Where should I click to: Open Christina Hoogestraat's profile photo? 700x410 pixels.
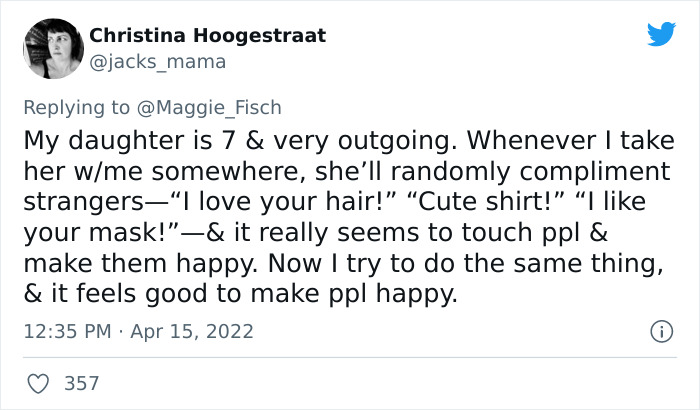coord(51,47)
